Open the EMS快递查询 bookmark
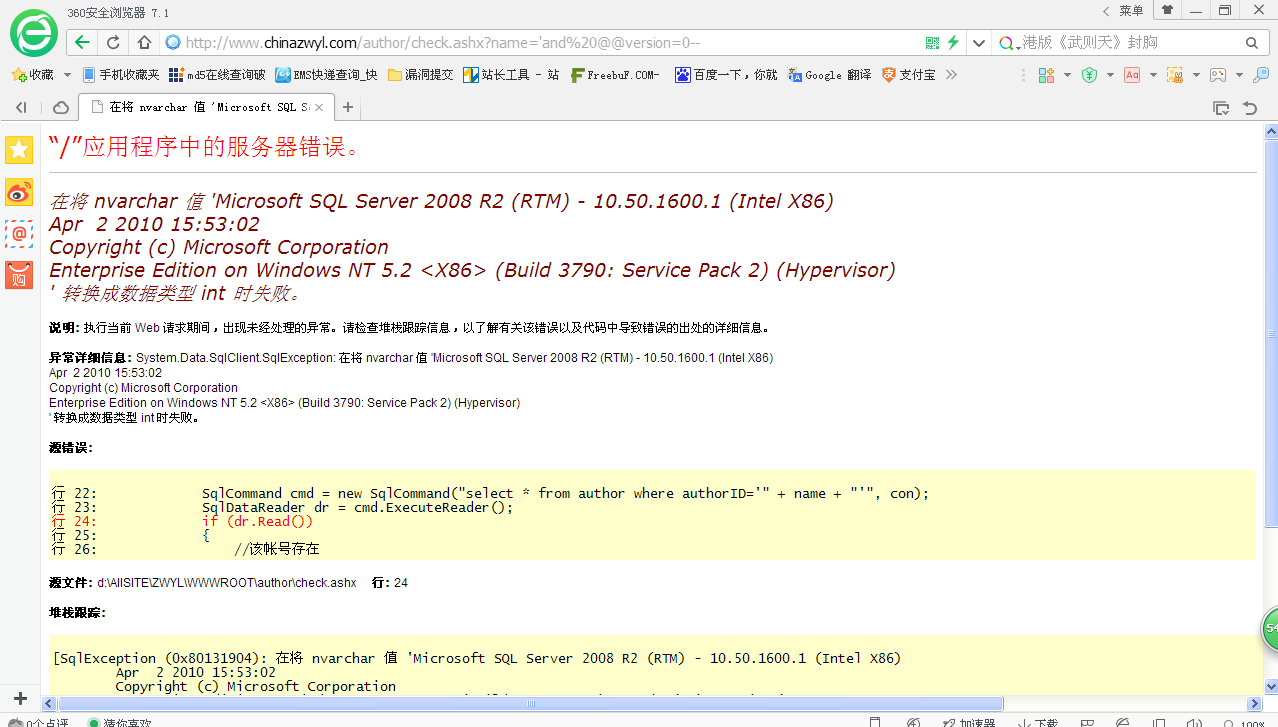 (x=327, y=75)
